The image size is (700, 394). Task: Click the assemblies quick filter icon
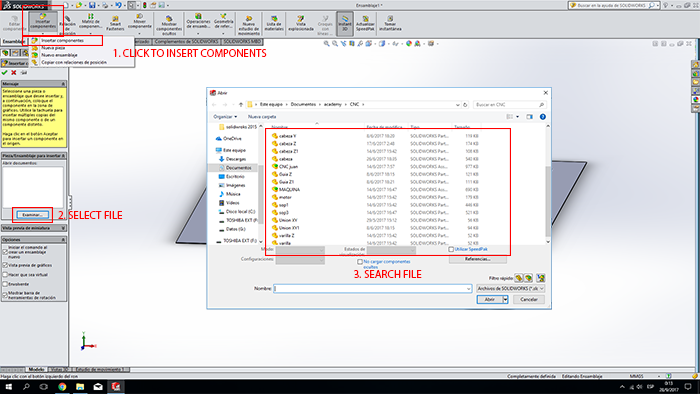(x=529, y=278)
